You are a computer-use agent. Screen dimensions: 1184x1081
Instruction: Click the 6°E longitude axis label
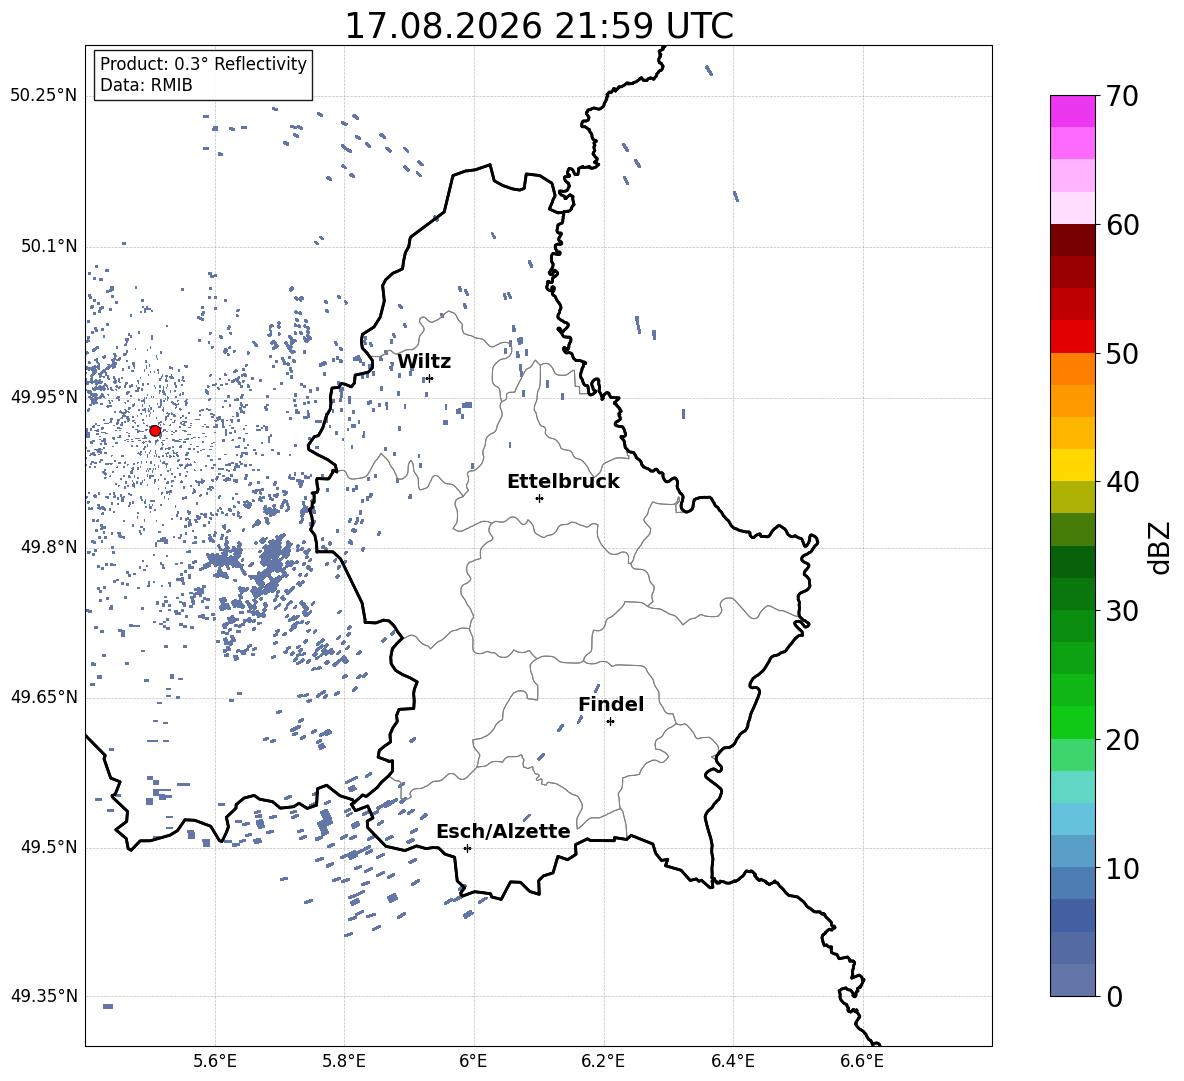(473, 1061)
